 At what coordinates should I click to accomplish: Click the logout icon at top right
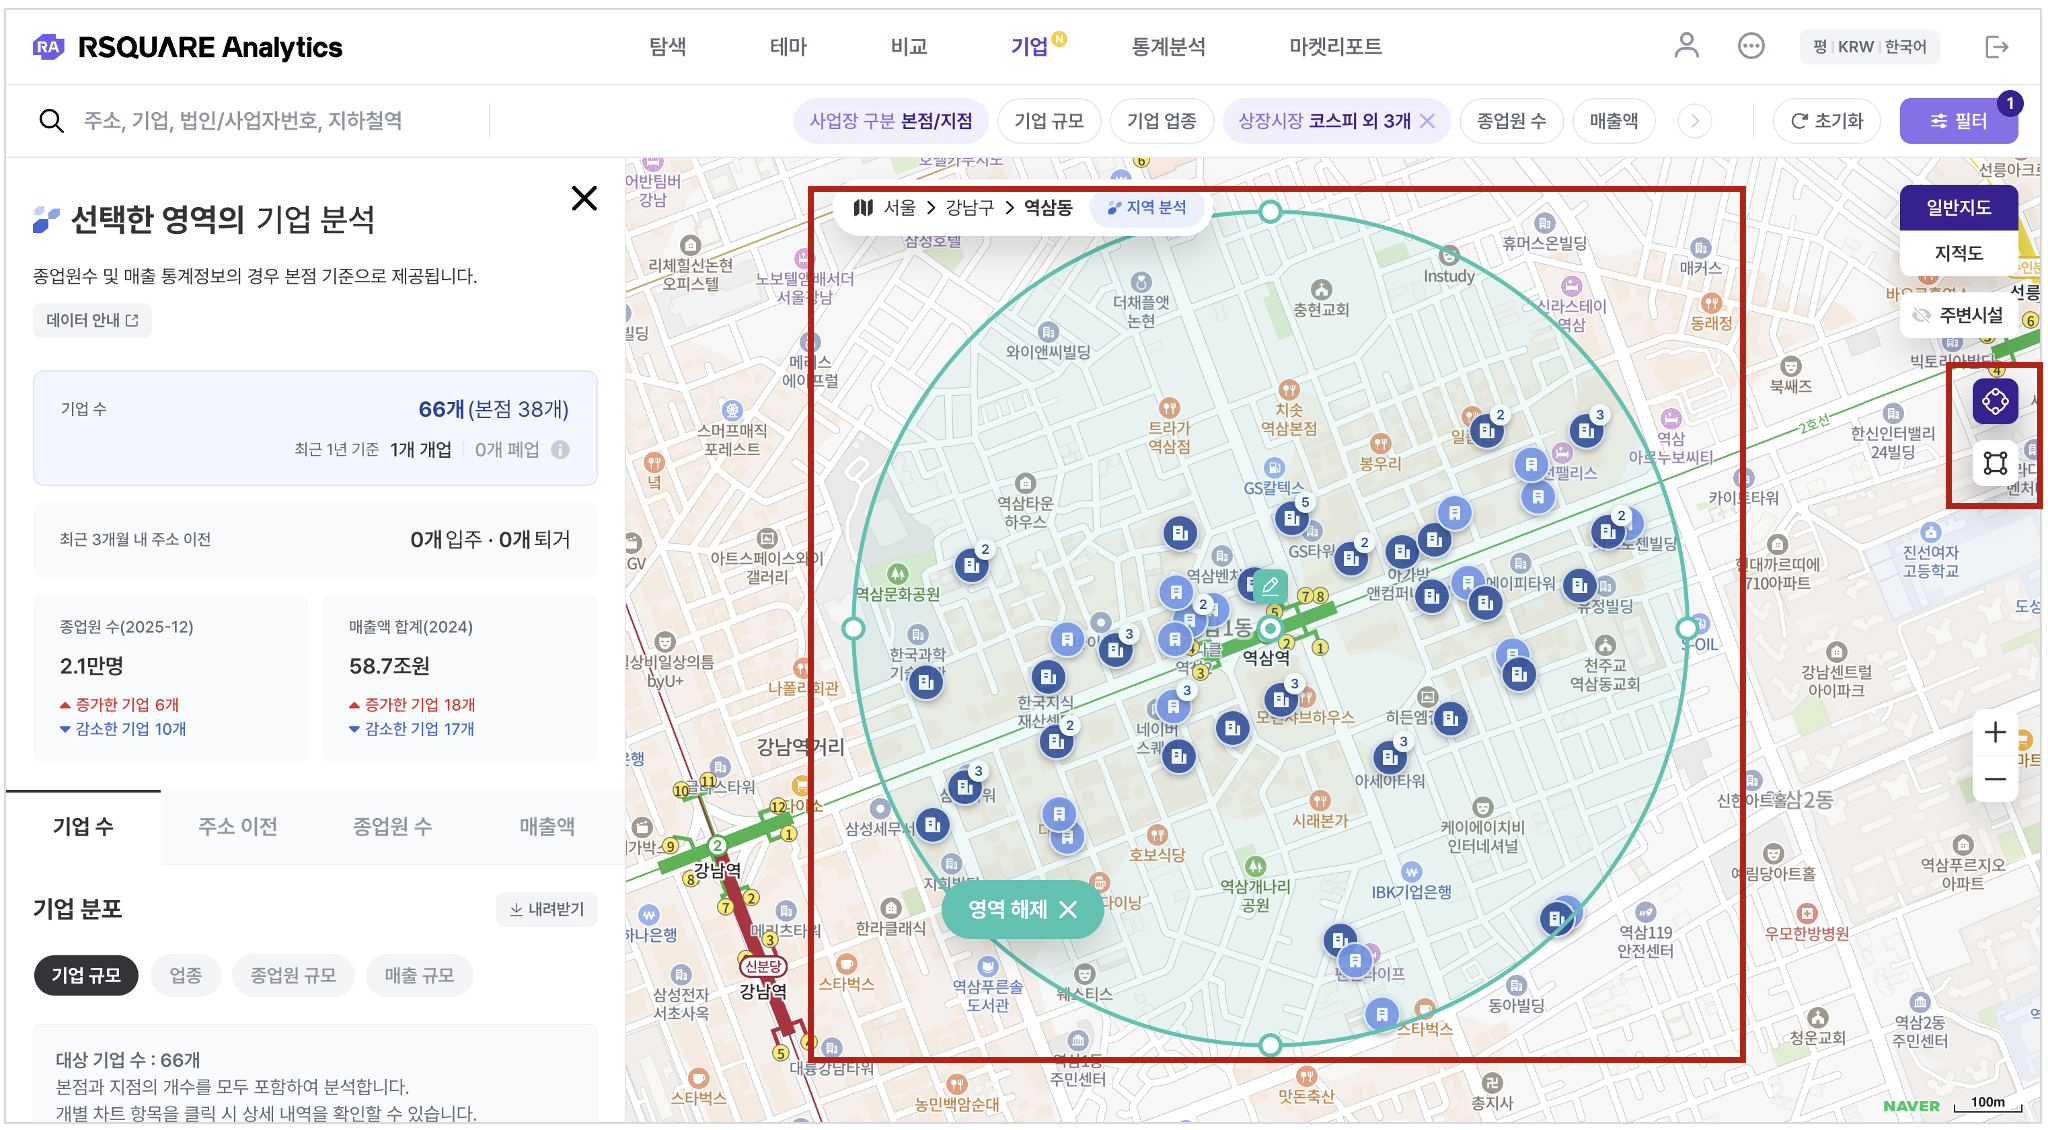pos(1996,47)
